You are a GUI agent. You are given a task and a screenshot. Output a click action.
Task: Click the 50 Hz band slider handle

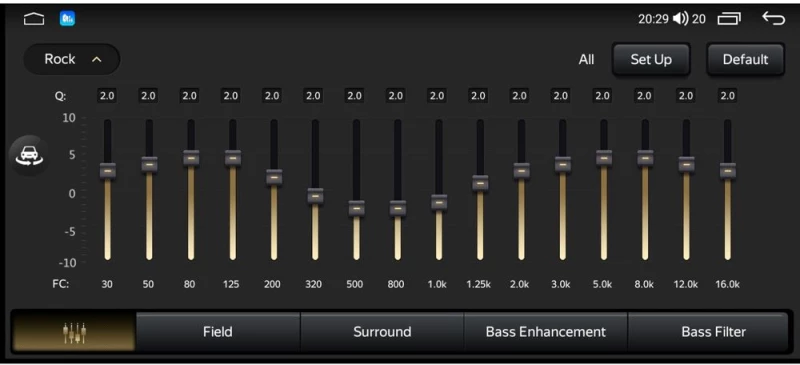tap(149, 164)
